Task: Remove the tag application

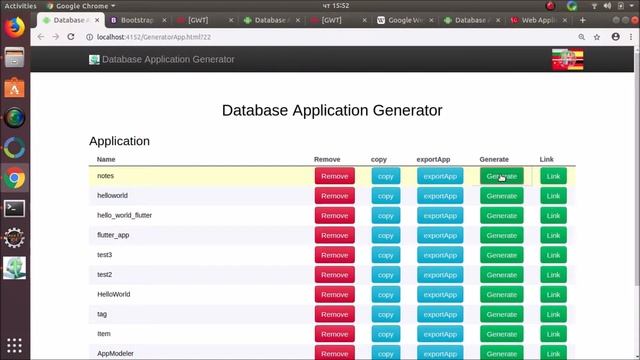Action: coord(335,314)
